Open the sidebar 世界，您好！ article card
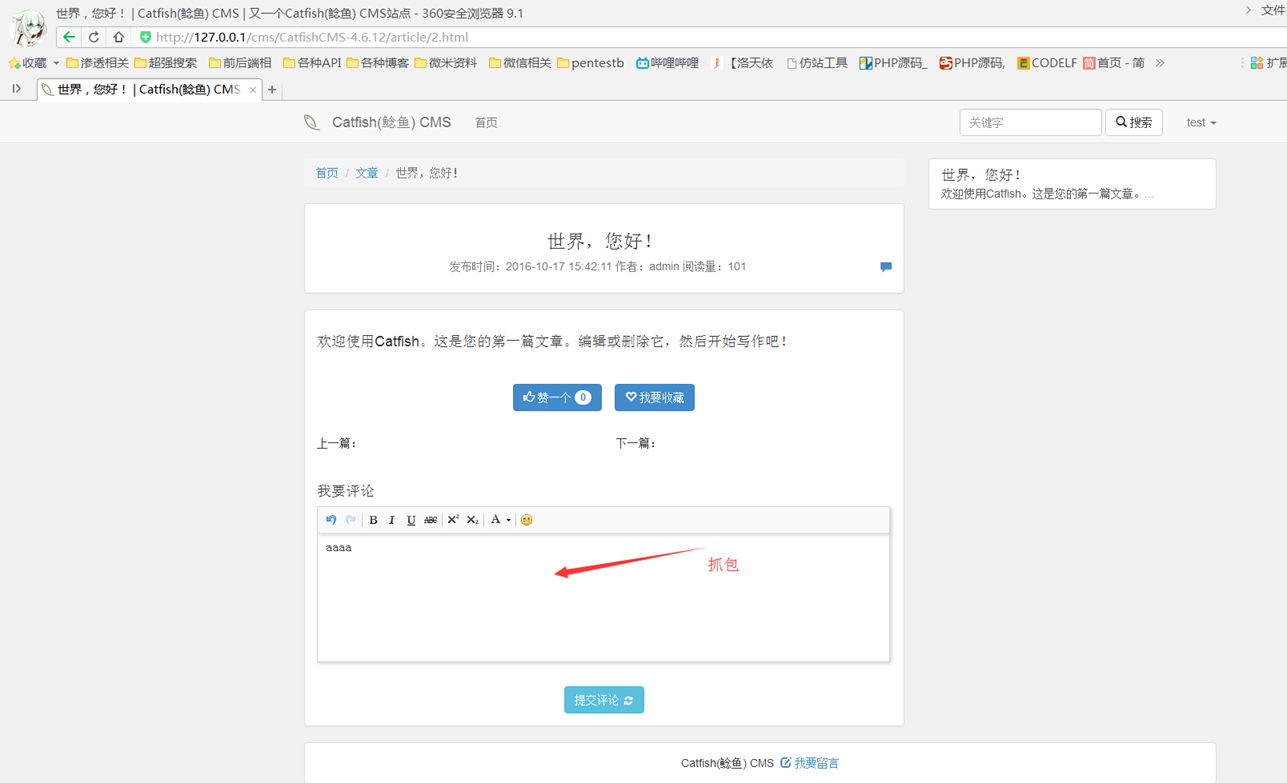Image resolution: width=1287 pixels, height=783 pixels. pos(1072,184)
